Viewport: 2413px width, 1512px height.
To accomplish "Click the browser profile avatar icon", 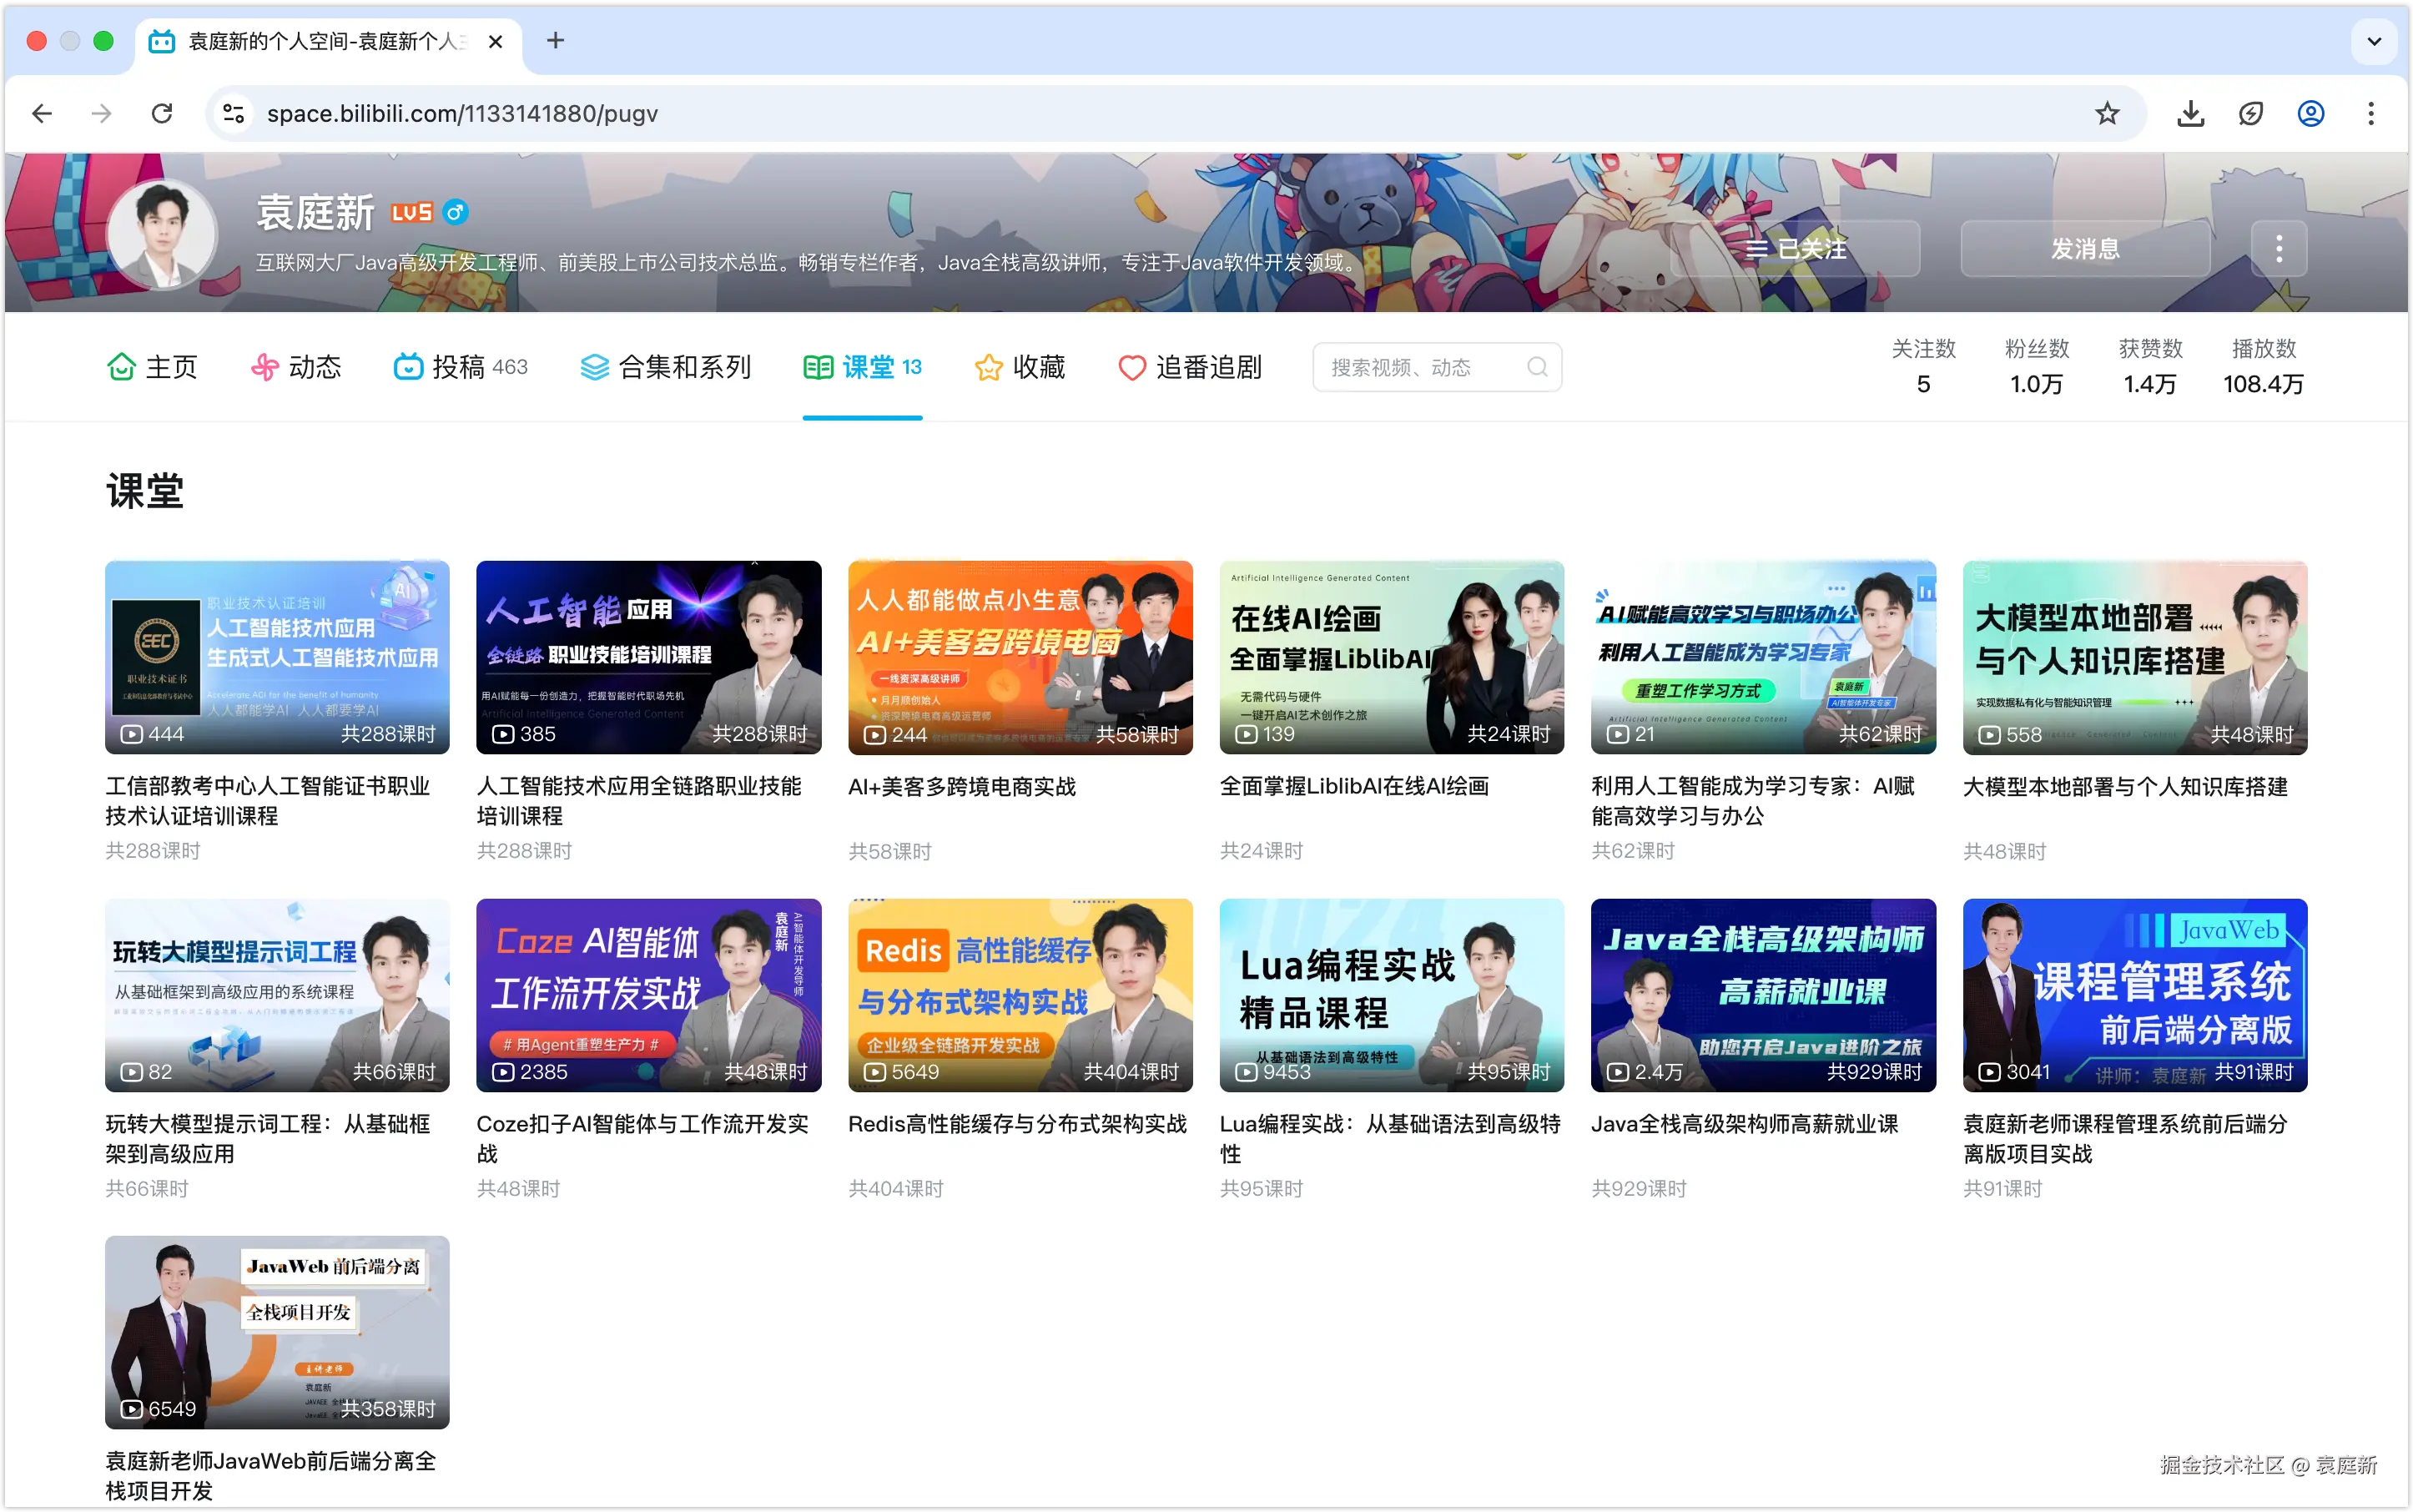I will pyautogui.click(x=2310, y=114).
